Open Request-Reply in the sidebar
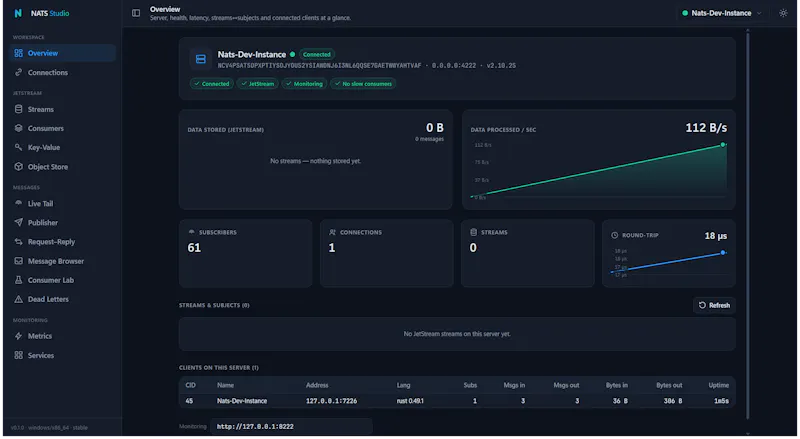Viewport: 800px width, 439px height. (x=62, y=242)
